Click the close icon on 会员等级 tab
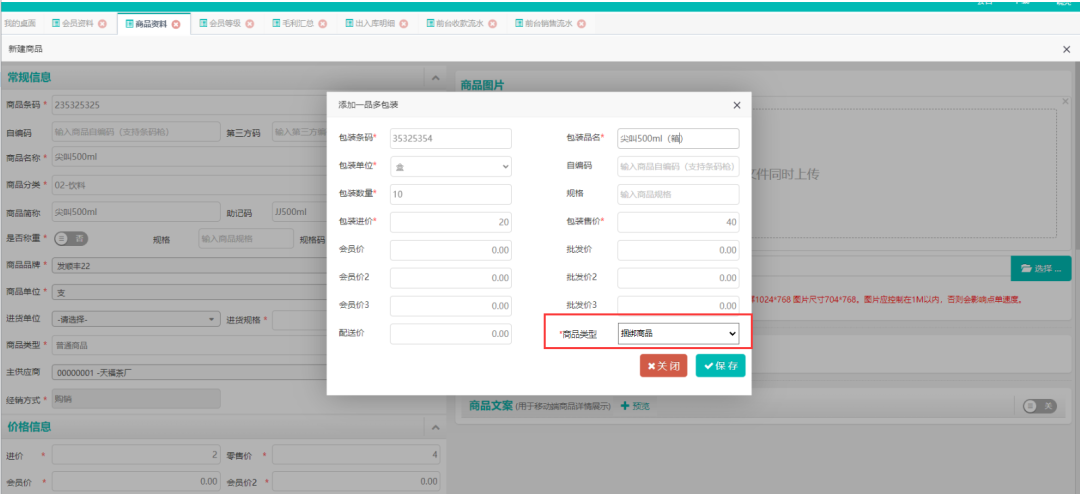 pos(249,24)
